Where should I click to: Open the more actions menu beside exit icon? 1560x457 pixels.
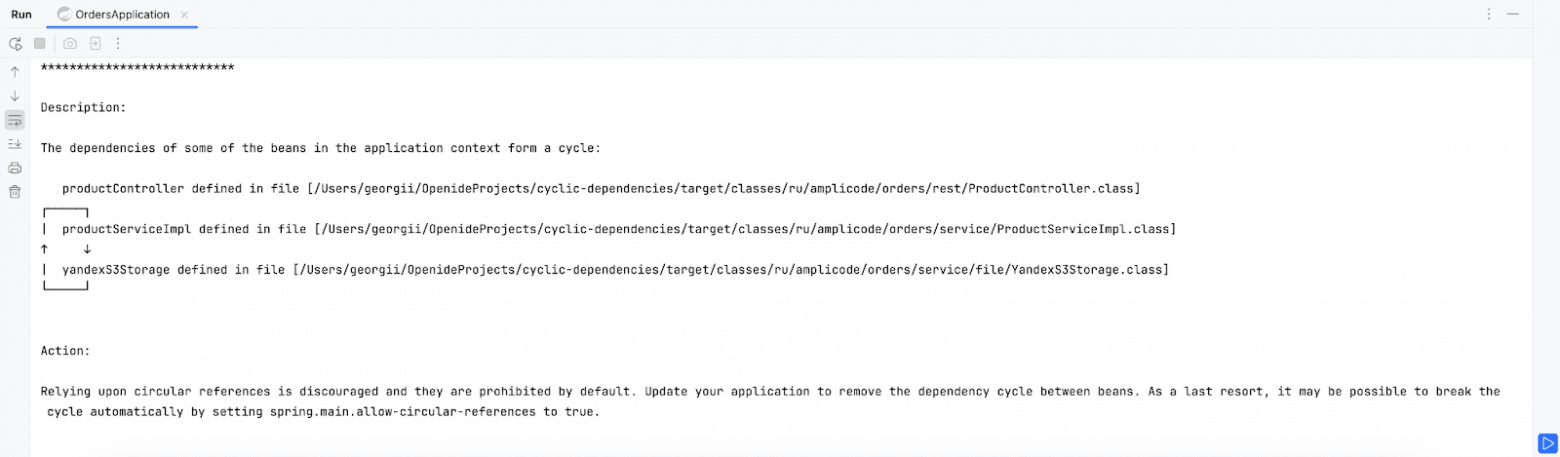tap(118, 44)
